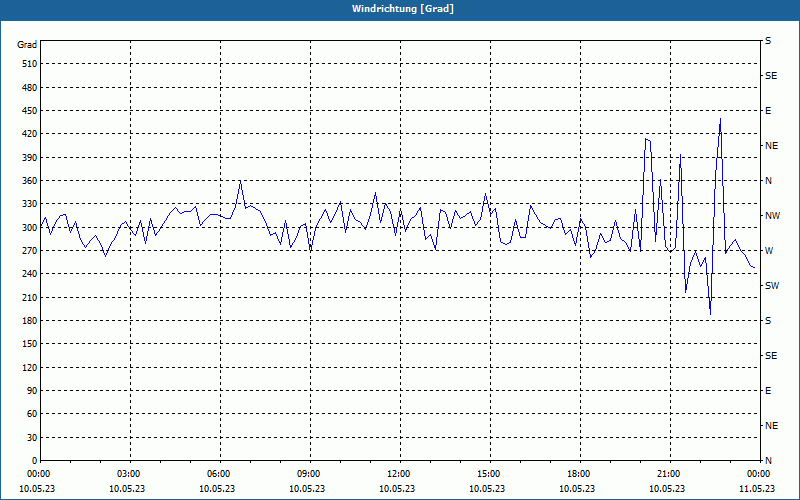Pick the 360 y-axis tick label
Image resolution: width=800 pixels, height=500 pixels.
point(30,181)
